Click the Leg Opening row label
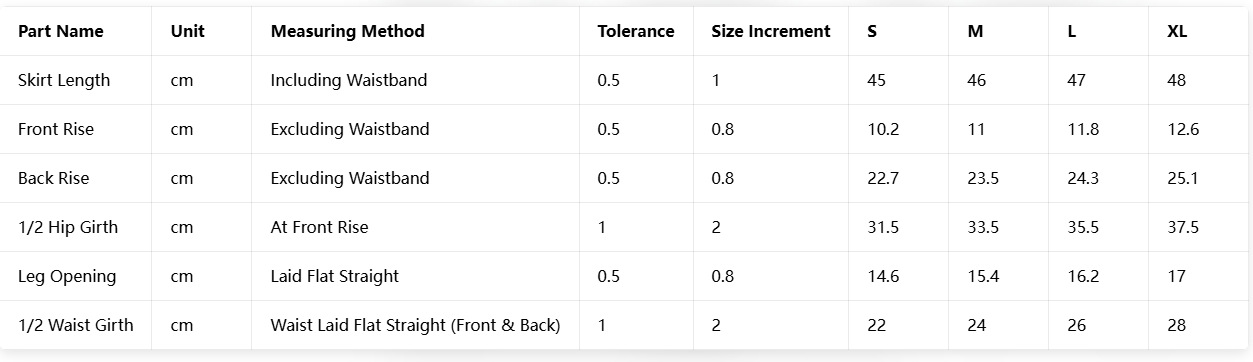Screen dimensions: 1253x362 coord(67,276)
